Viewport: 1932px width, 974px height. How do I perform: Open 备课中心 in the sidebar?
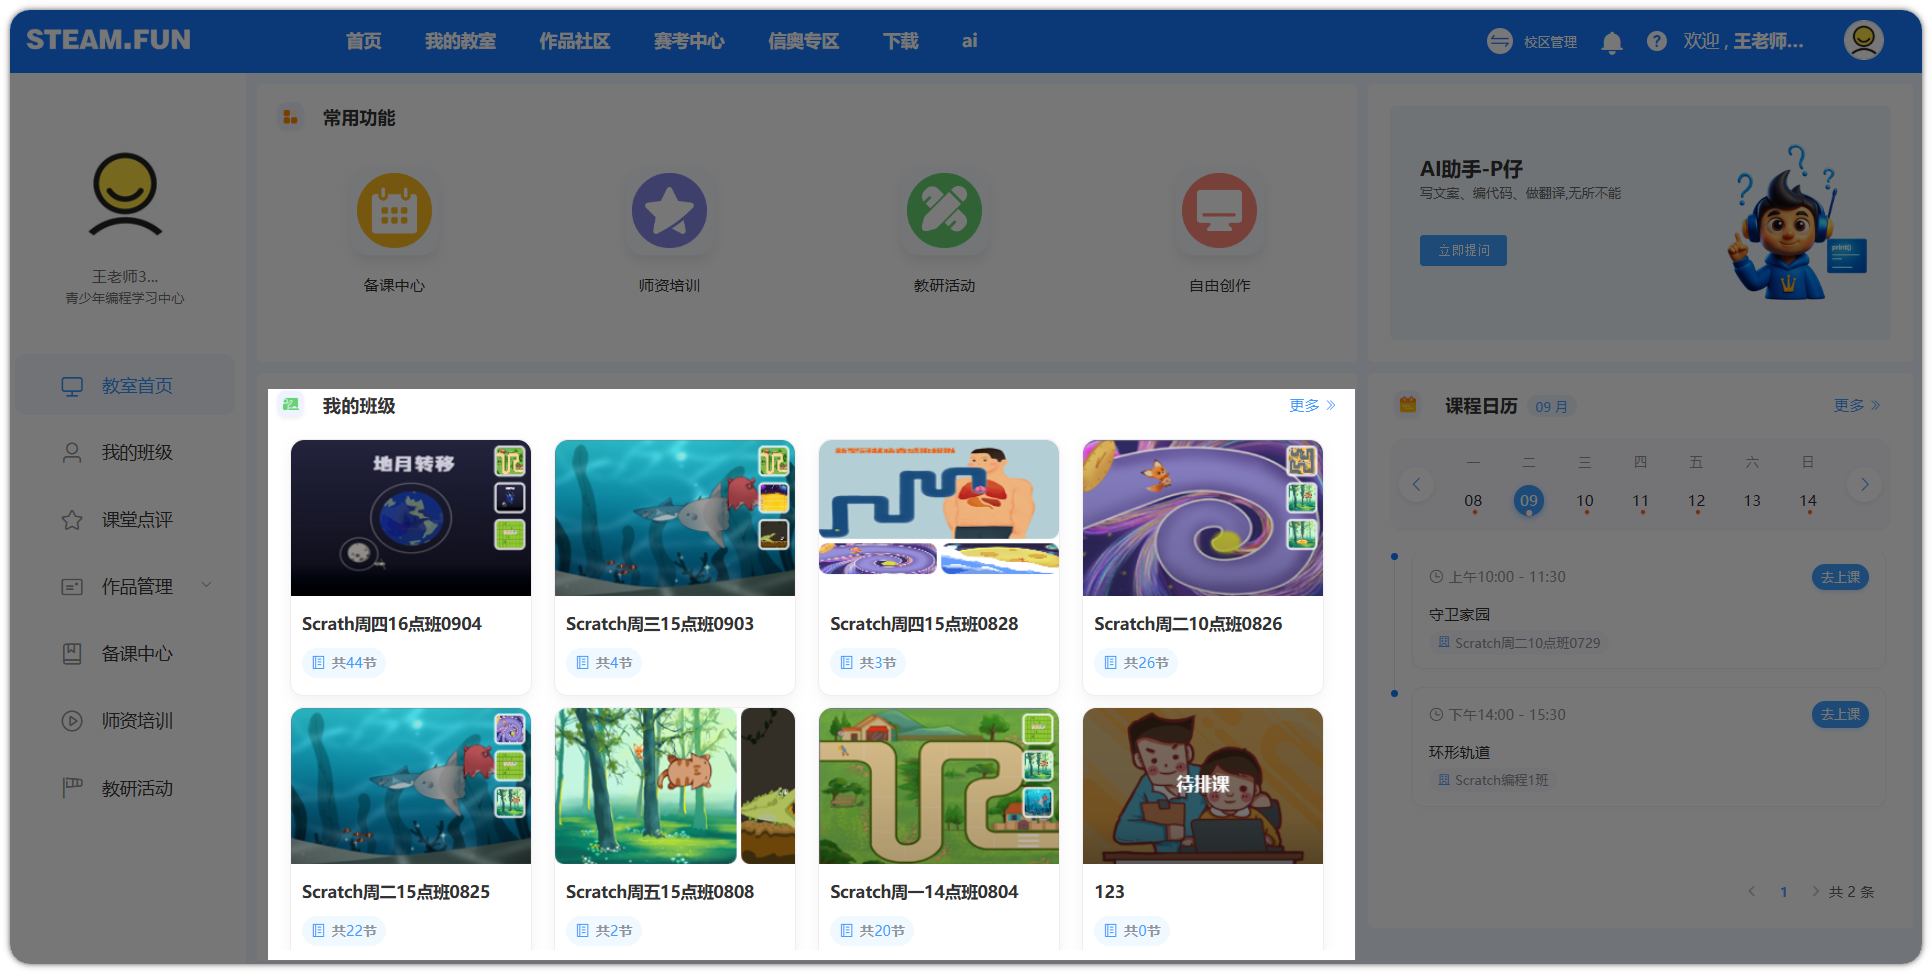coord(125,654)
